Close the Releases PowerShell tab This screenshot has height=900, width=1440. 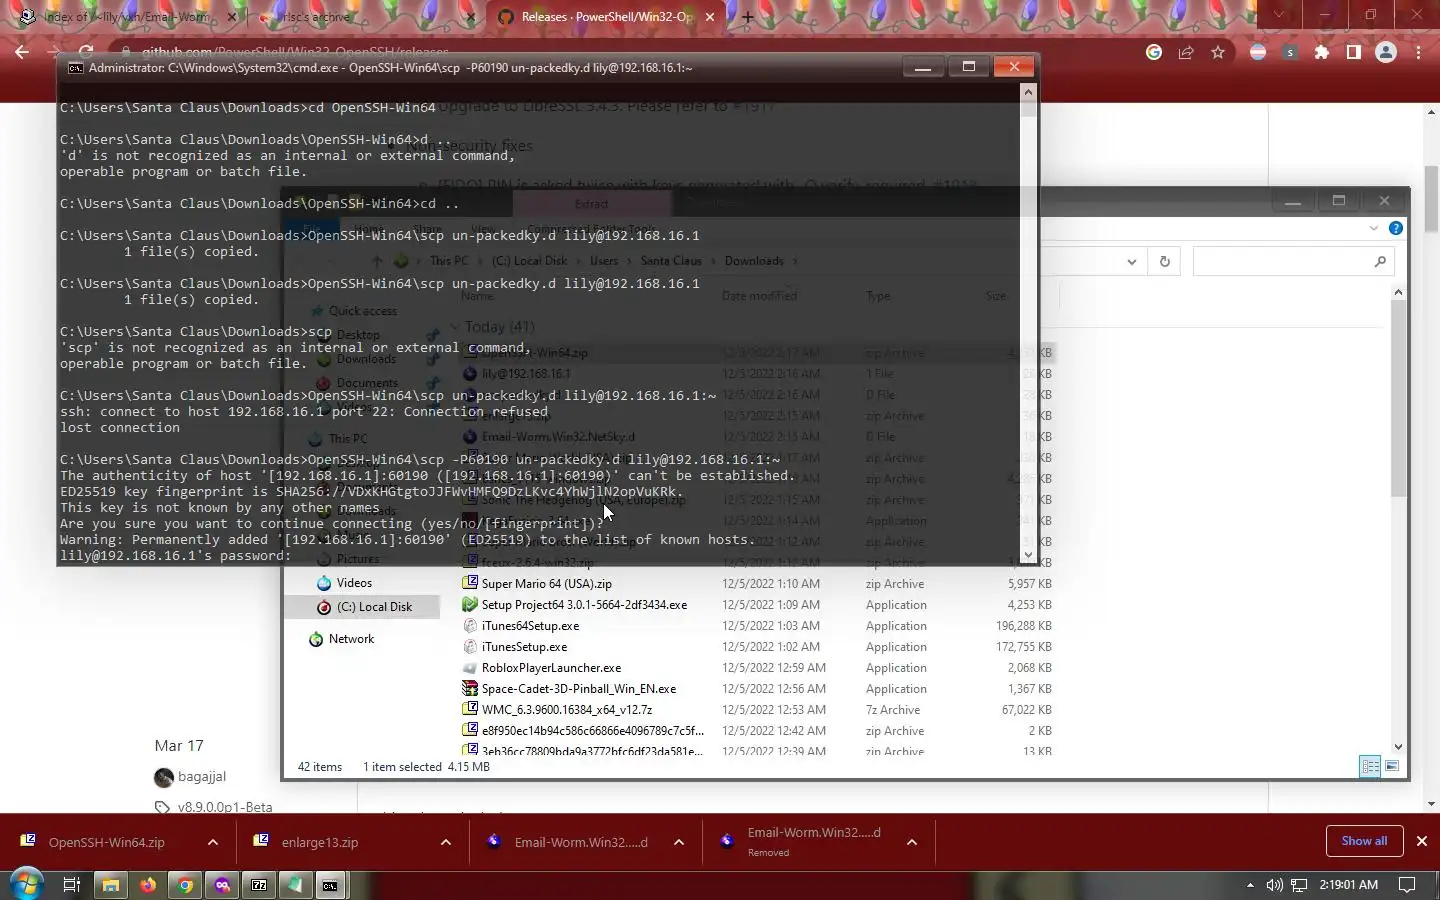pyautogui.click(x=710, y=17)
